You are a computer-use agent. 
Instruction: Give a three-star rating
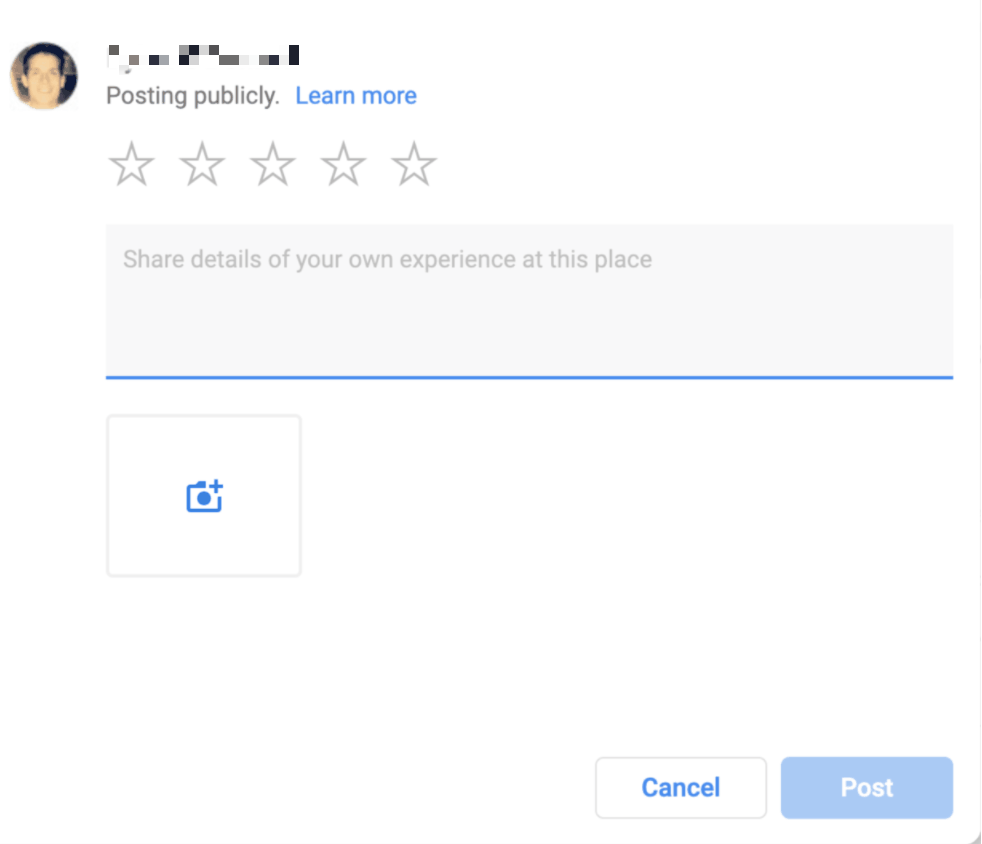tap(273, 164)
